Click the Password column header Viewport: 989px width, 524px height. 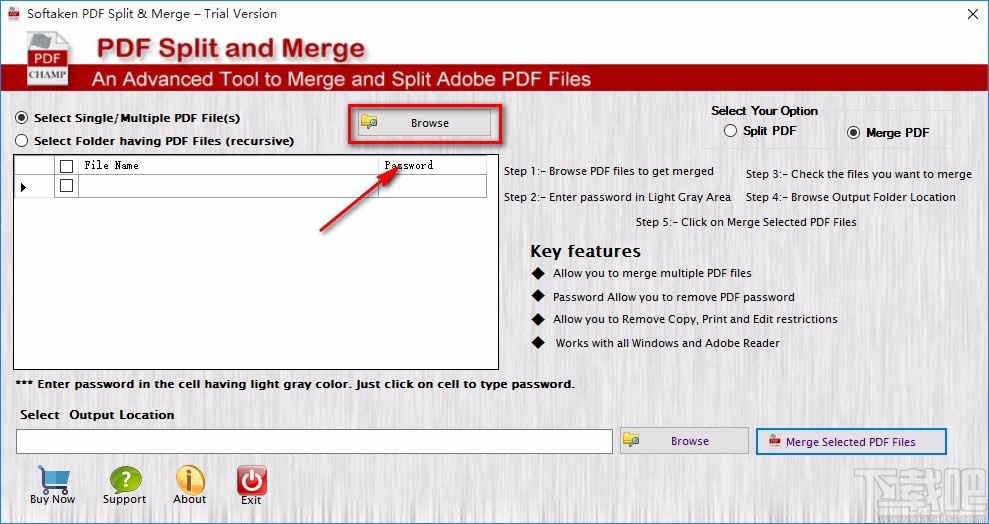[x=432, y=165]
